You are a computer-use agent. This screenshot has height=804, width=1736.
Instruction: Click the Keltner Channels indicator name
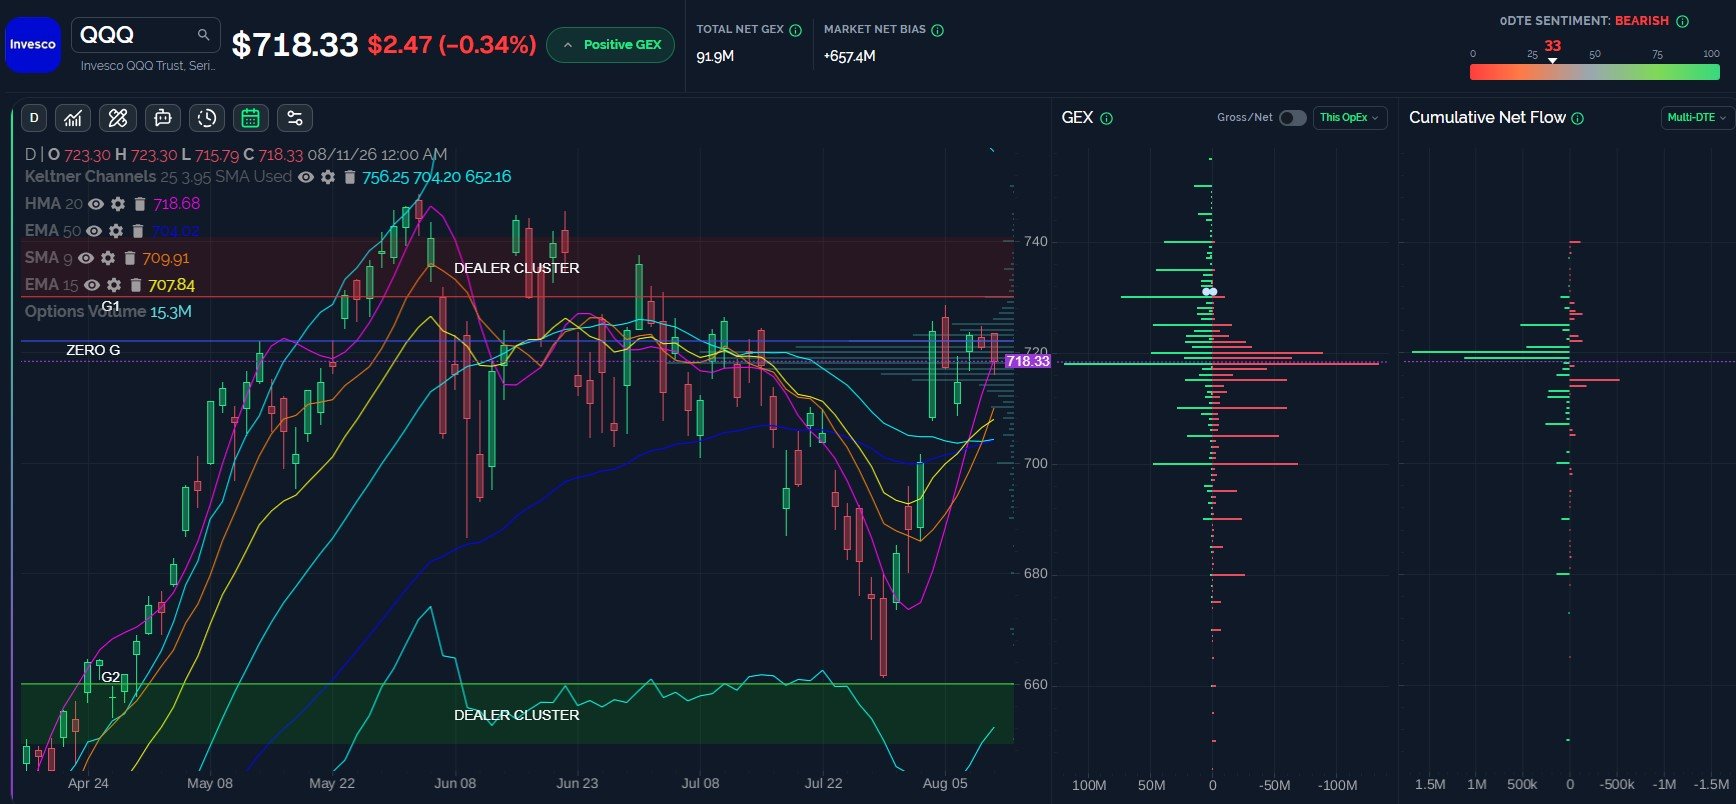point(90,177)
